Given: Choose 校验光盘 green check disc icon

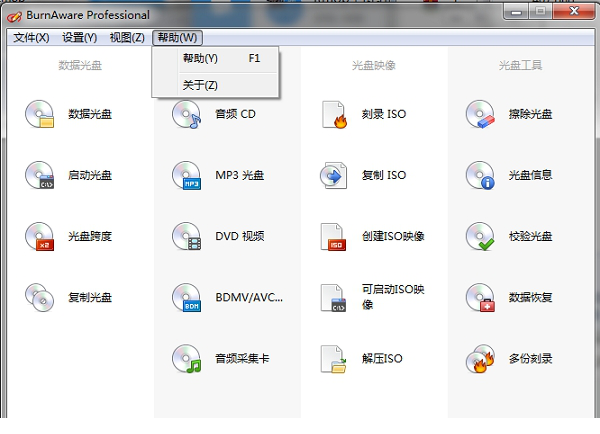Looking at the screenshot, I should (480, 236).
